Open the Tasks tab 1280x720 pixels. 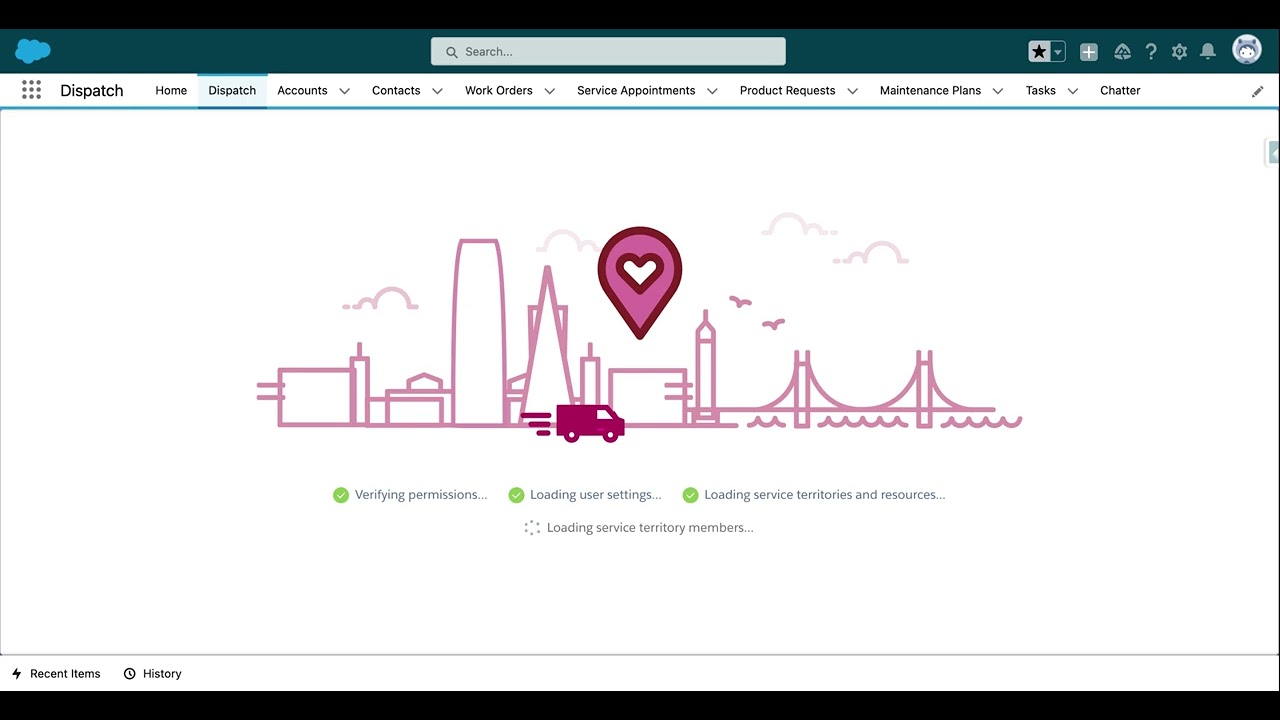(x=1040, y=90)
